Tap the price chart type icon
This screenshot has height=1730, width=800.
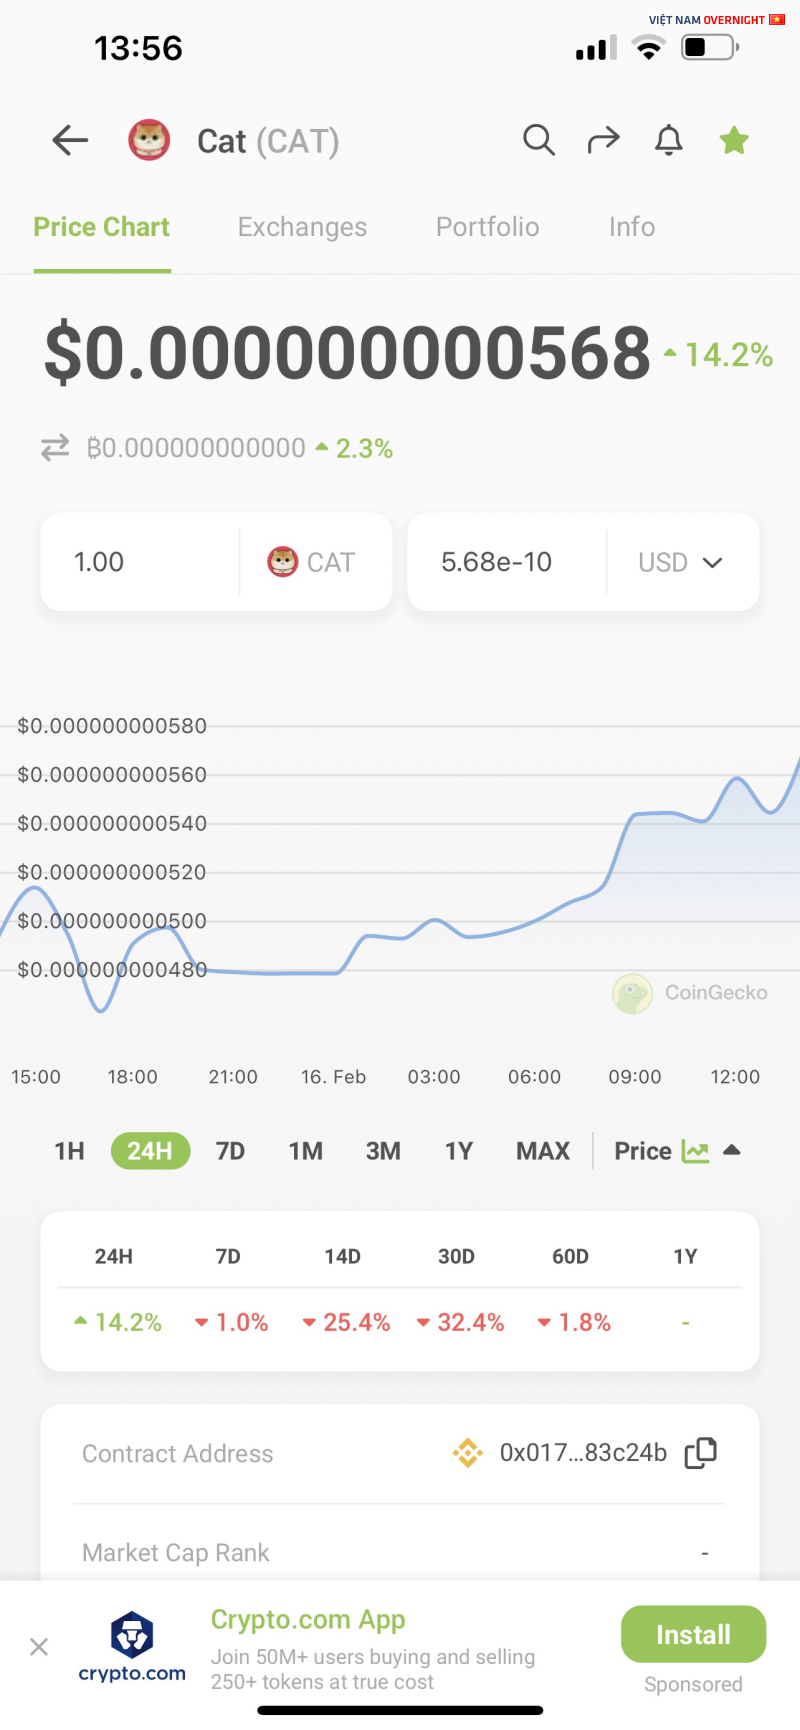[695, 1151]
